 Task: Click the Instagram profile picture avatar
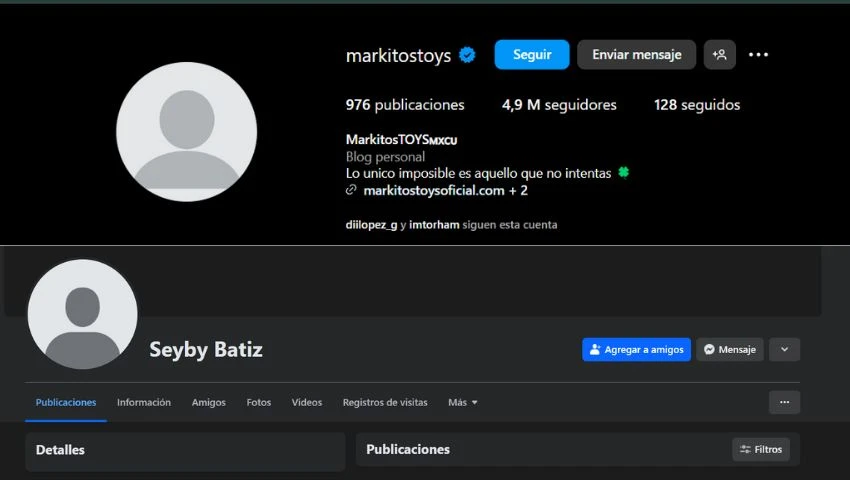tap(186, 132)
